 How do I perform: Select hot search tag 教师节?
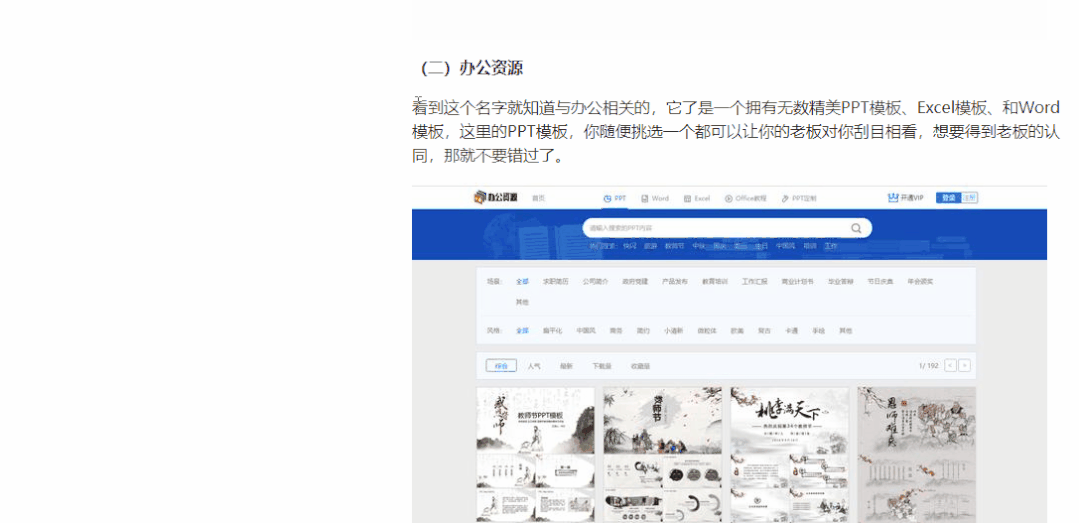point(674,246)
